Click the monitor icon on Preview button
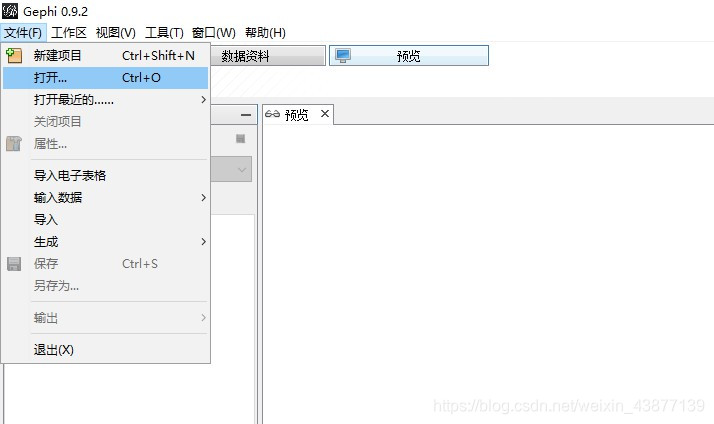Screen dimensions: 714x424 (343, 56)
